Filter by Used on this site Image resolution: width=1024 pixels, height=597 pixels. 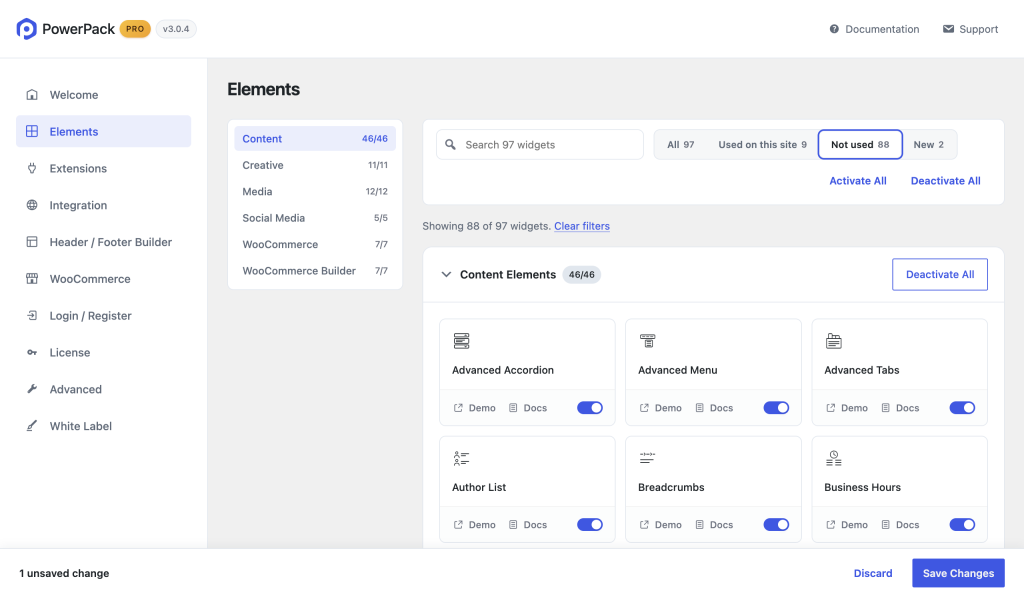(762, 144)
